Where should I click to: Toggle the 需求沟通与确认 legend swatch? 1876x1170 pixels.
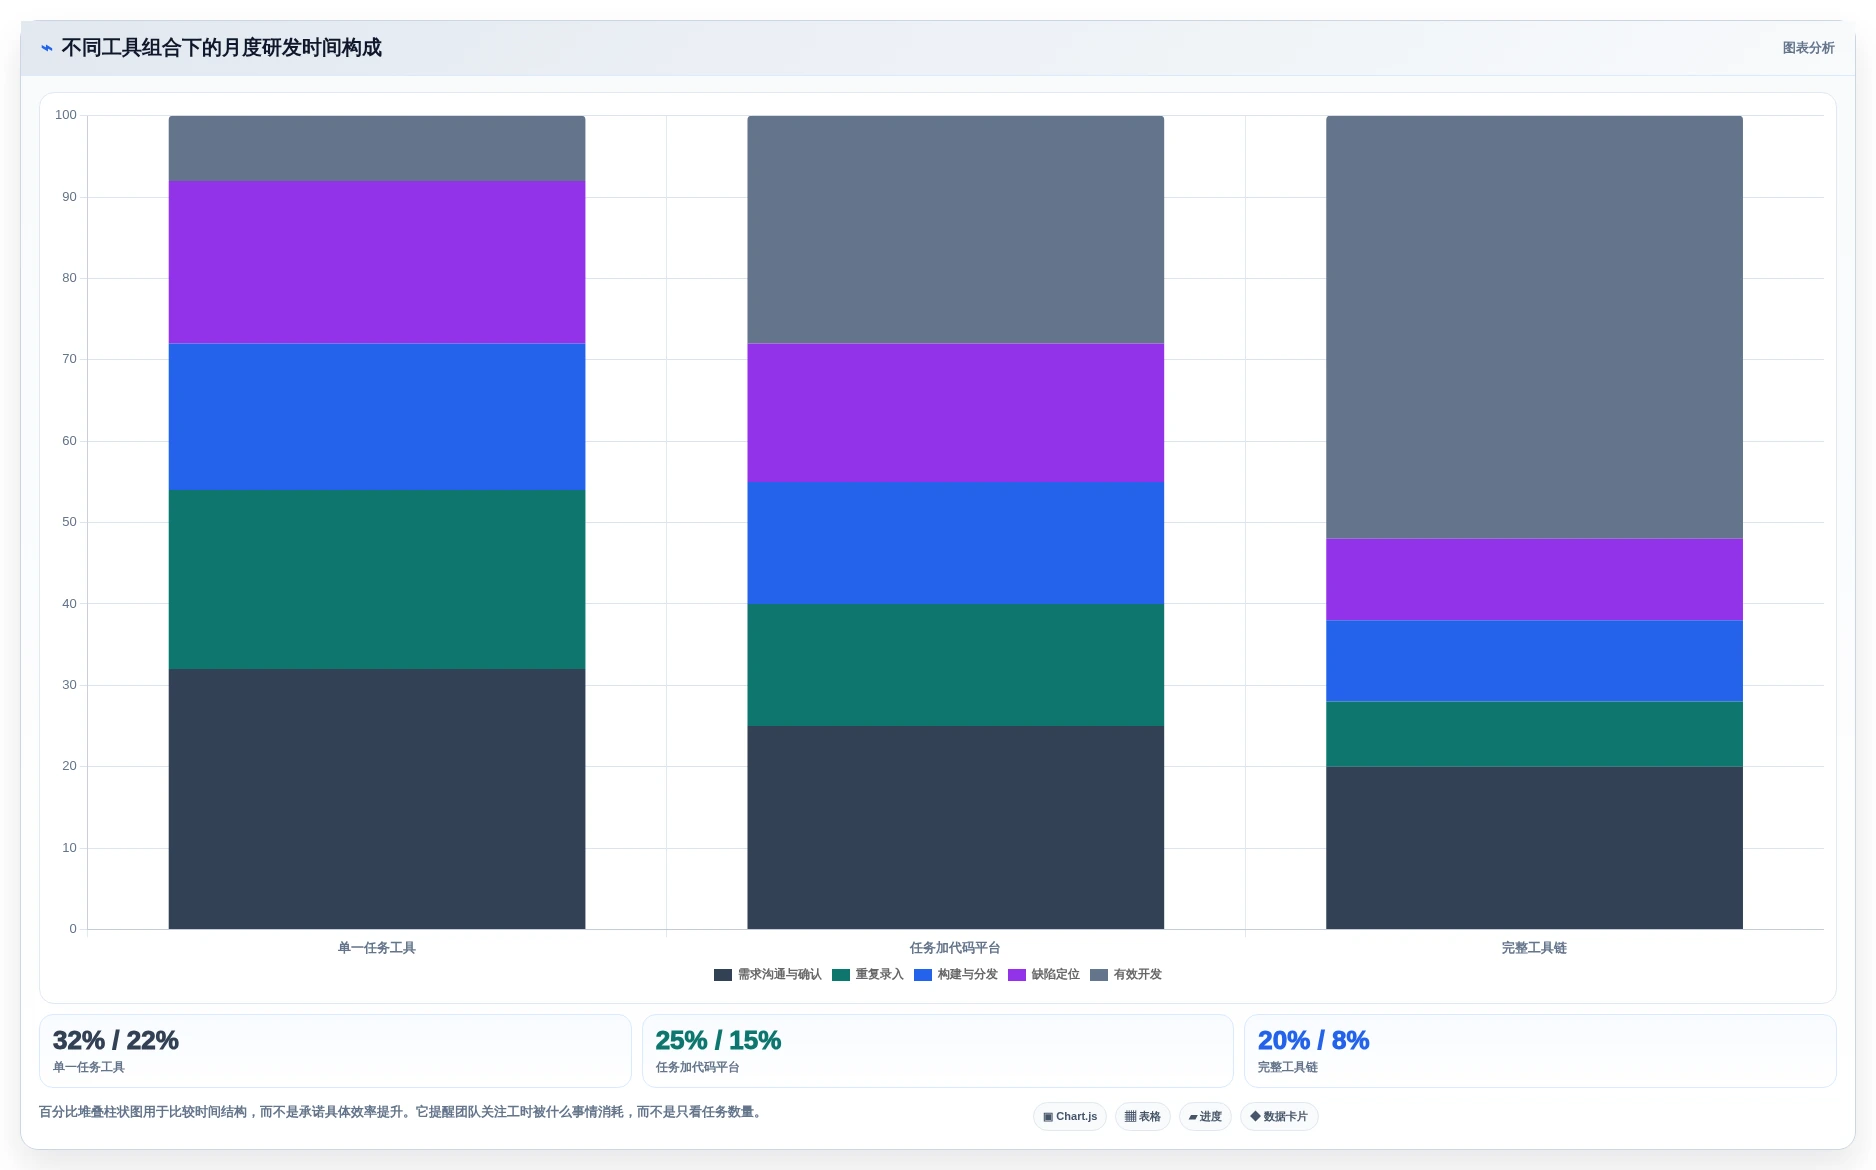(723, 975)
